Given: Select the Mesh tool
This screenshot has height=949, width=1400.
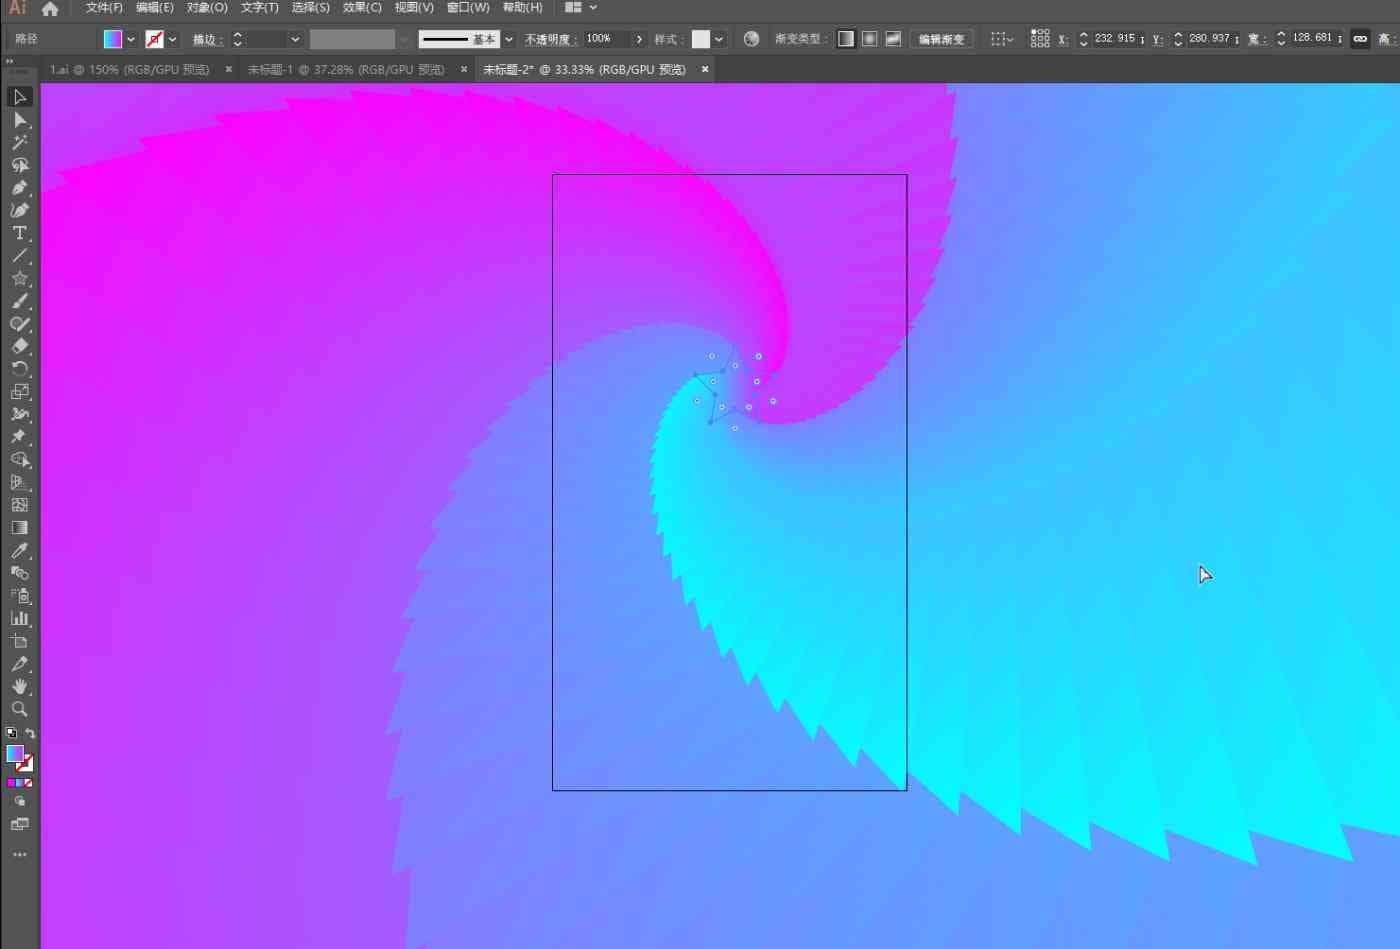Looking at the screenshot, I should pyautogui.click(x=19, y=505).
